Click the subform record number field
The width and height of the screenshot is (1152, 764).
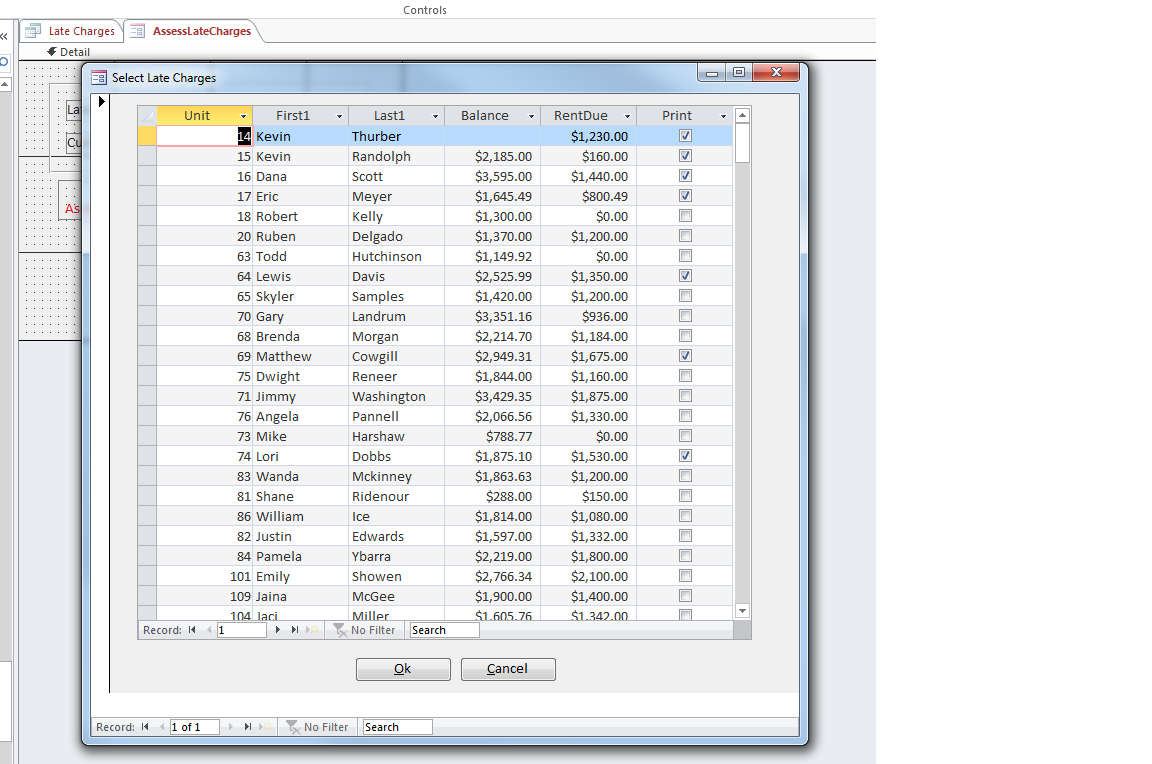click(241, 630)
